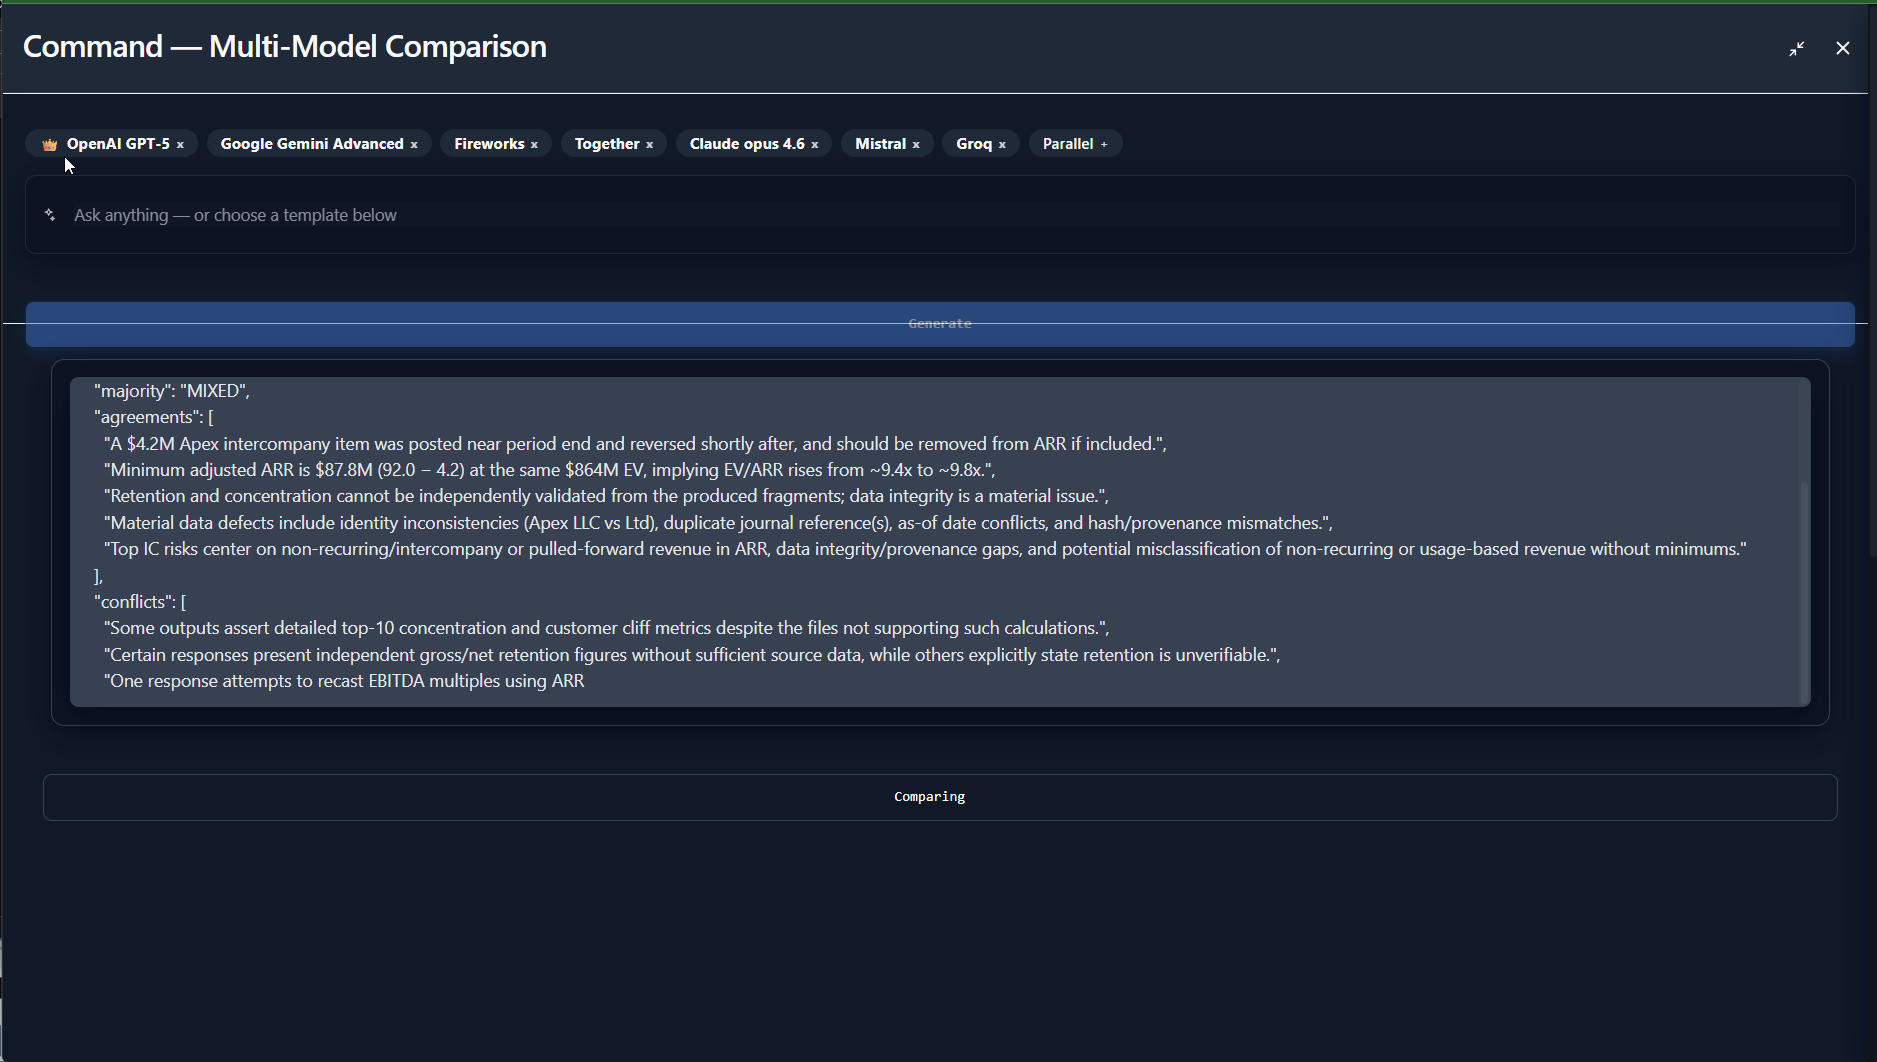The width and height of the screenshot is (1877, 1062).
Task: Remove OpenAI GPT-5 with its x icon
Action: click(180, 145)
